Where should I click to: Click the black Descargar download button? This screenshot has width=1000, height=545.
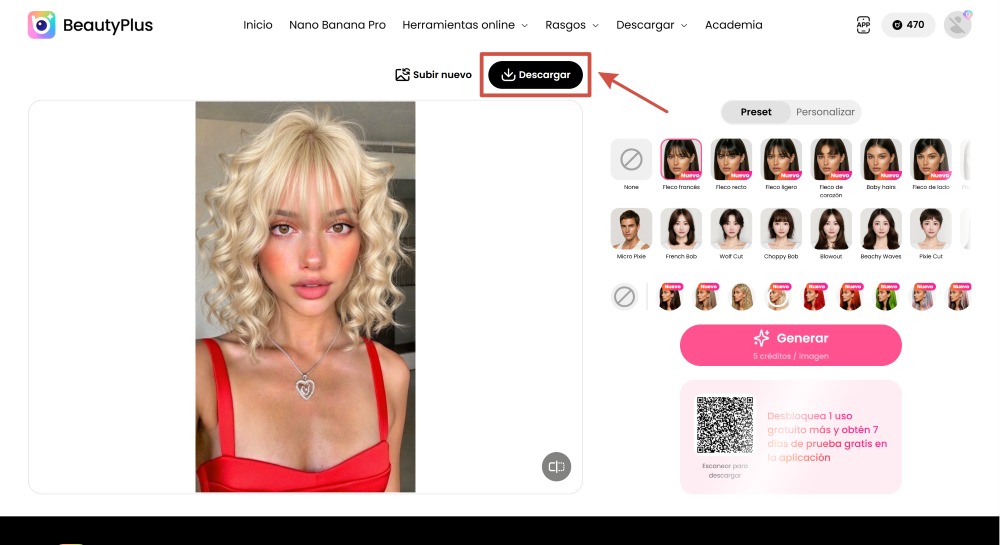click(x=536, y=75)
